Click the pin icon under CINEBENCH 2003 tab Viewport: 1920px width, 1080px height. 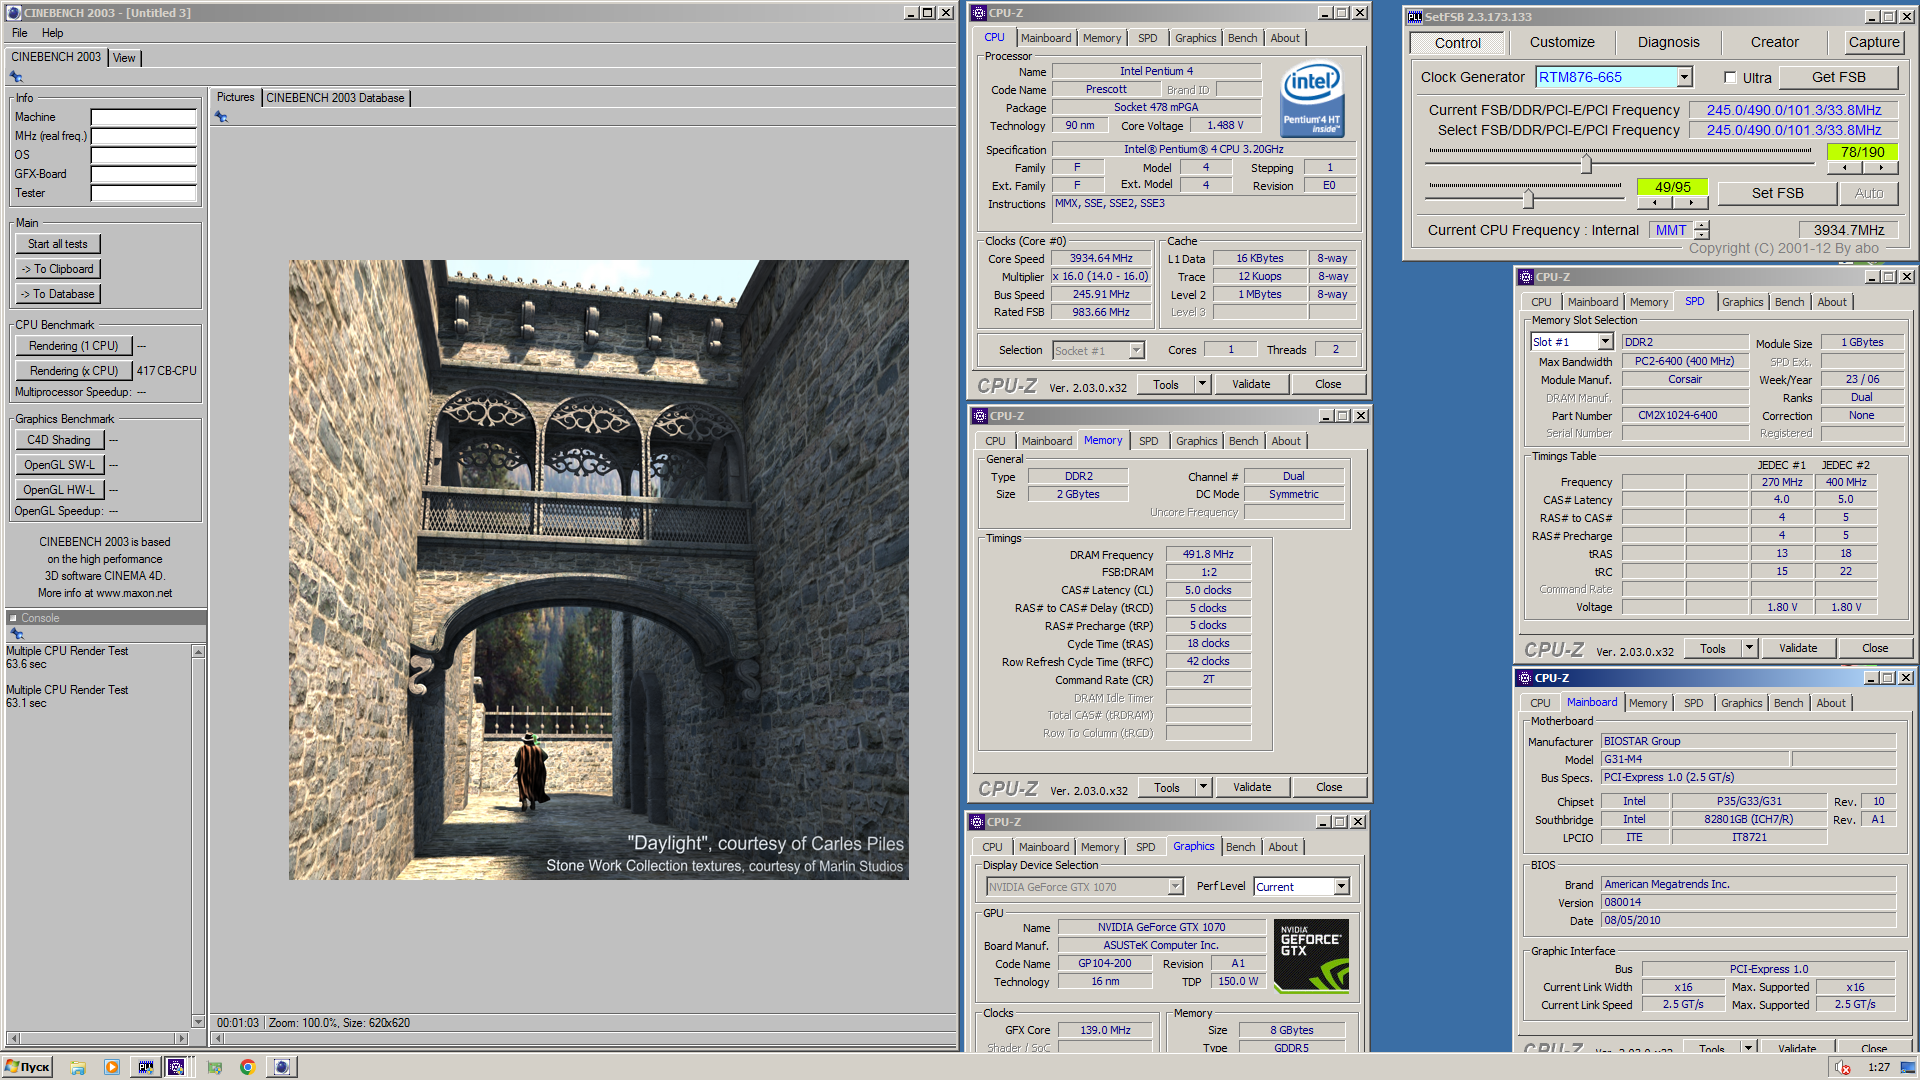(x=16, y=77)
